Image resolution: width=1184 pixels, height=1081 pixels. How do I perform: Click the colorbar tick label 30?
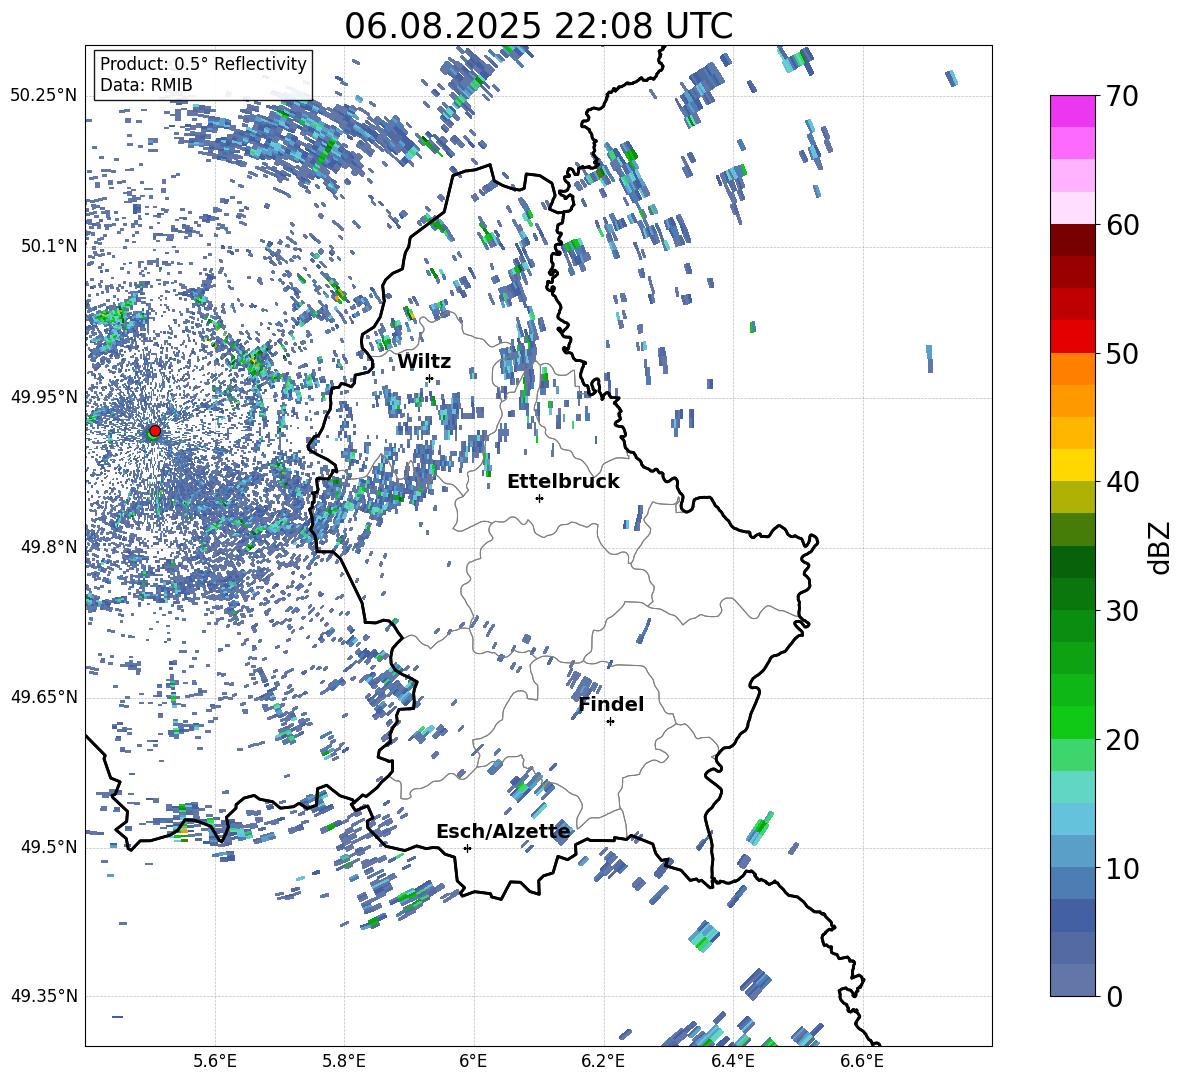pos(1122,611)
